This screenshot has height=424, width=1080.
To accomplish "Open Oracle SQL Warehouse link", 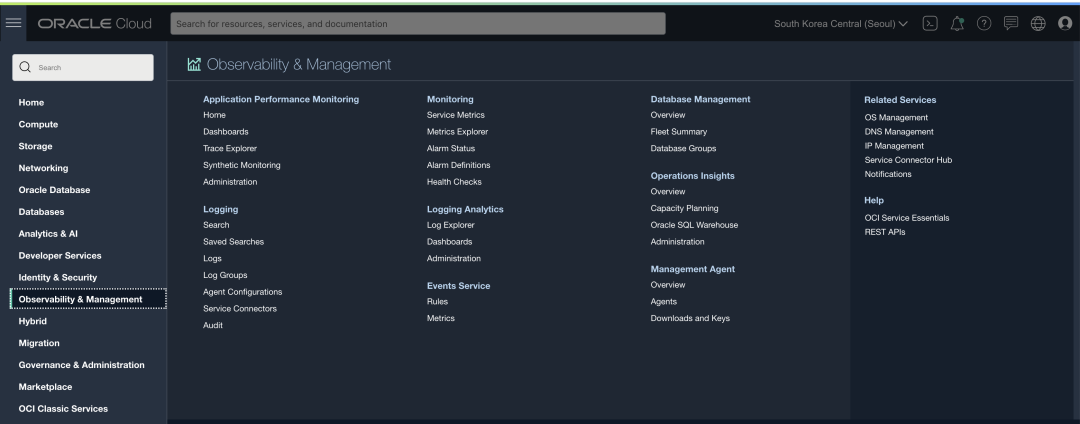I will (694, 225).
